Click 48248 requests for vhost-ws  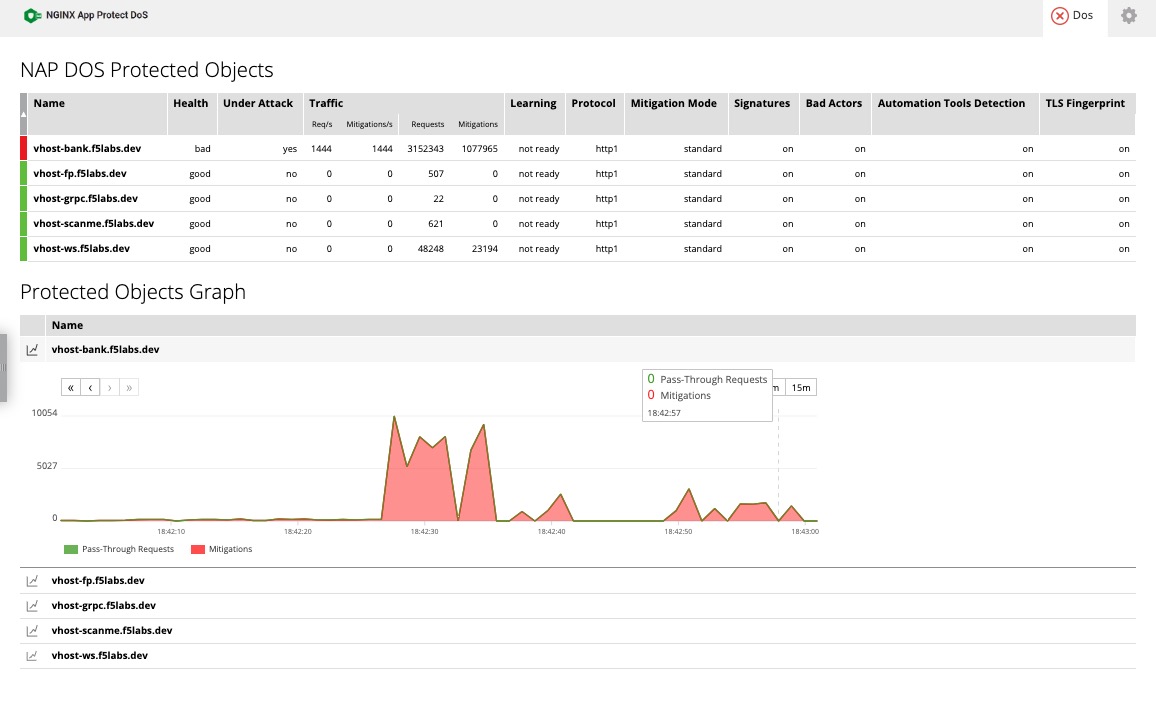click(x=431, y=249)
